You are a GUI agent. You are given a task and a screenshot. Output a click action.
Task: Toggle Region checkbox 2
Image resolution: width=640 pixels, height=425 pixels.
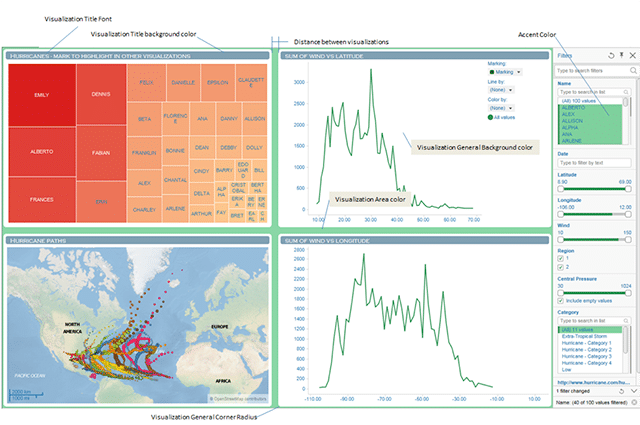point(559,267)
